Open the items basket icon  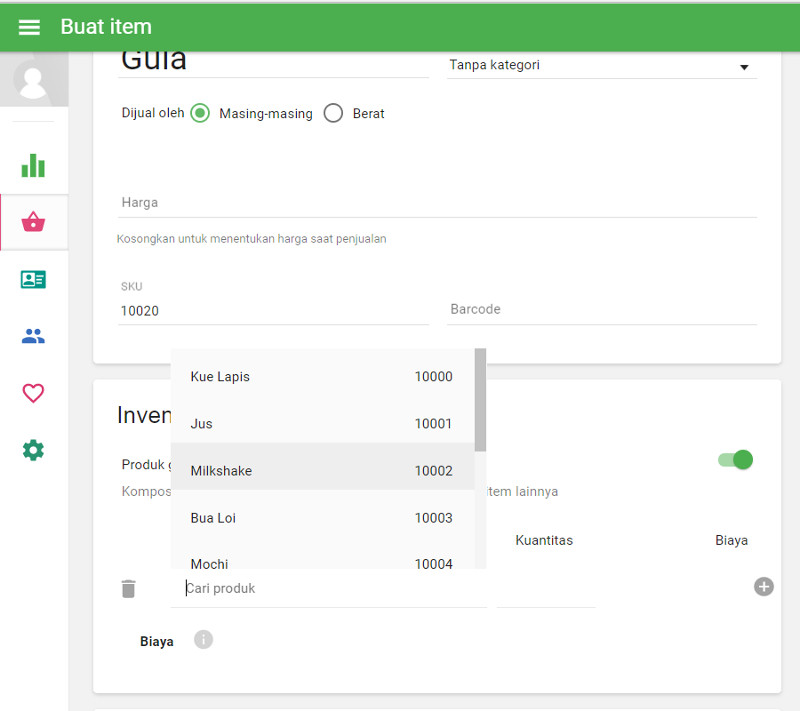coord(33,222)
